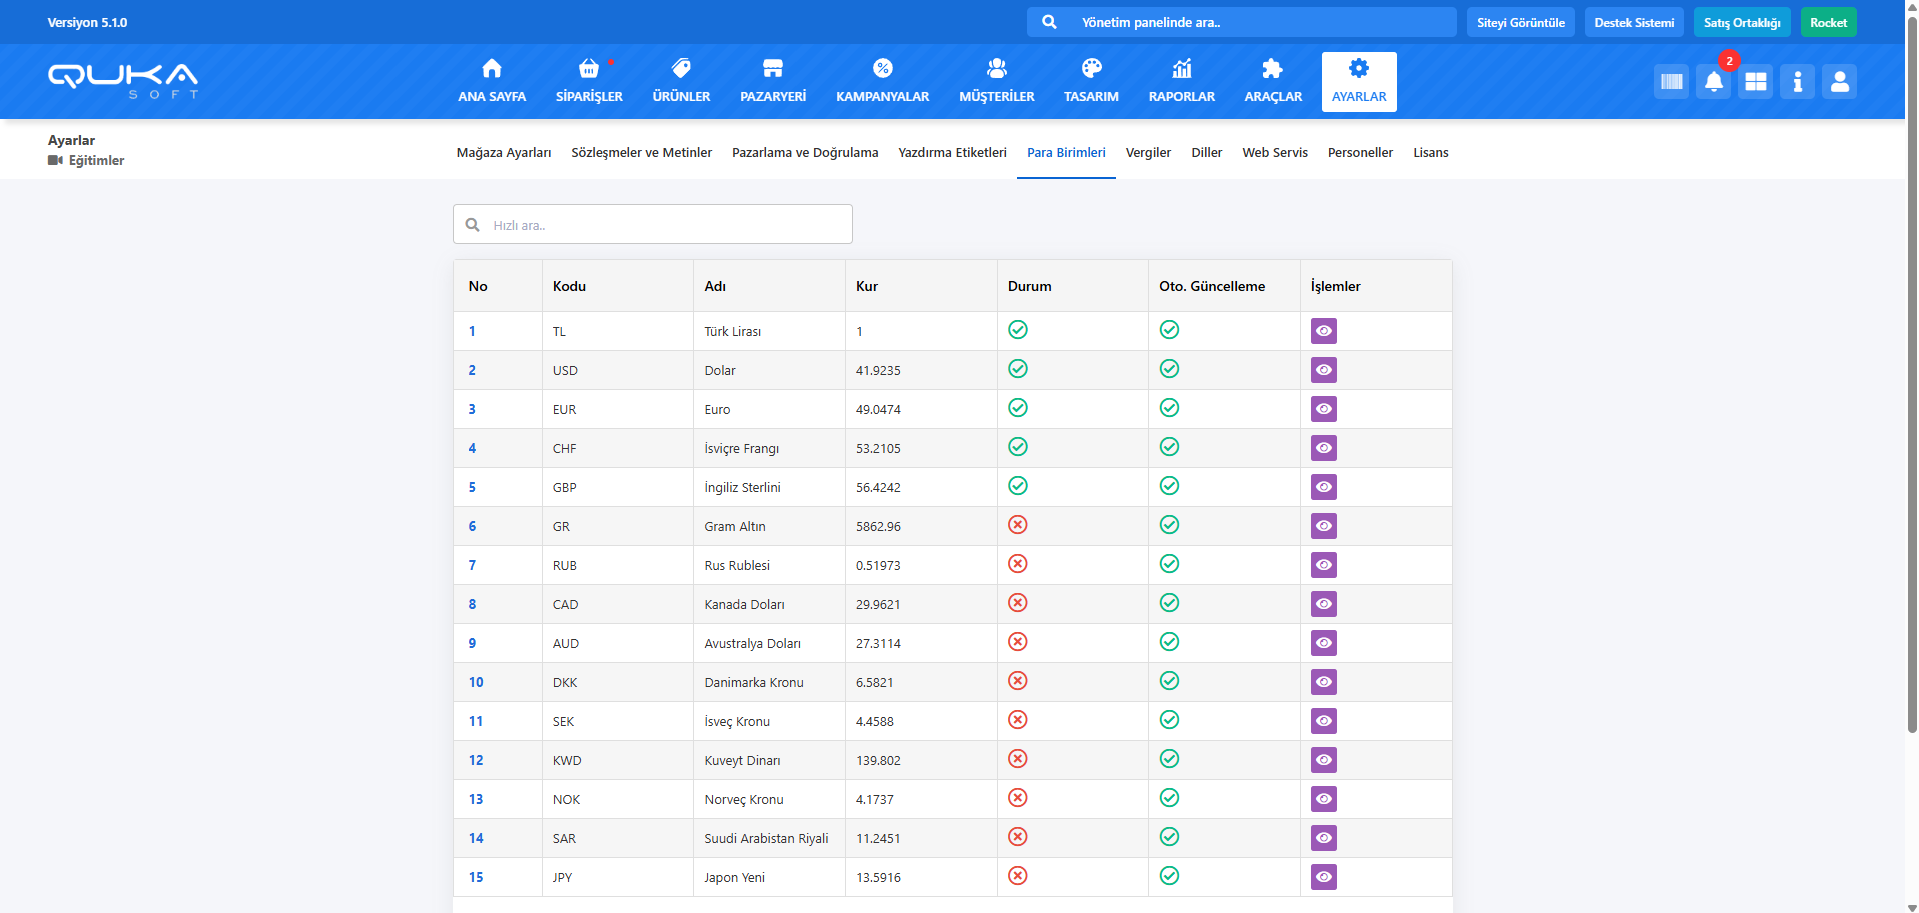Viewport: 1919px width, 913px height.
Task: Click the Raporlar chart icon
Action: [x=1181, y=69]
